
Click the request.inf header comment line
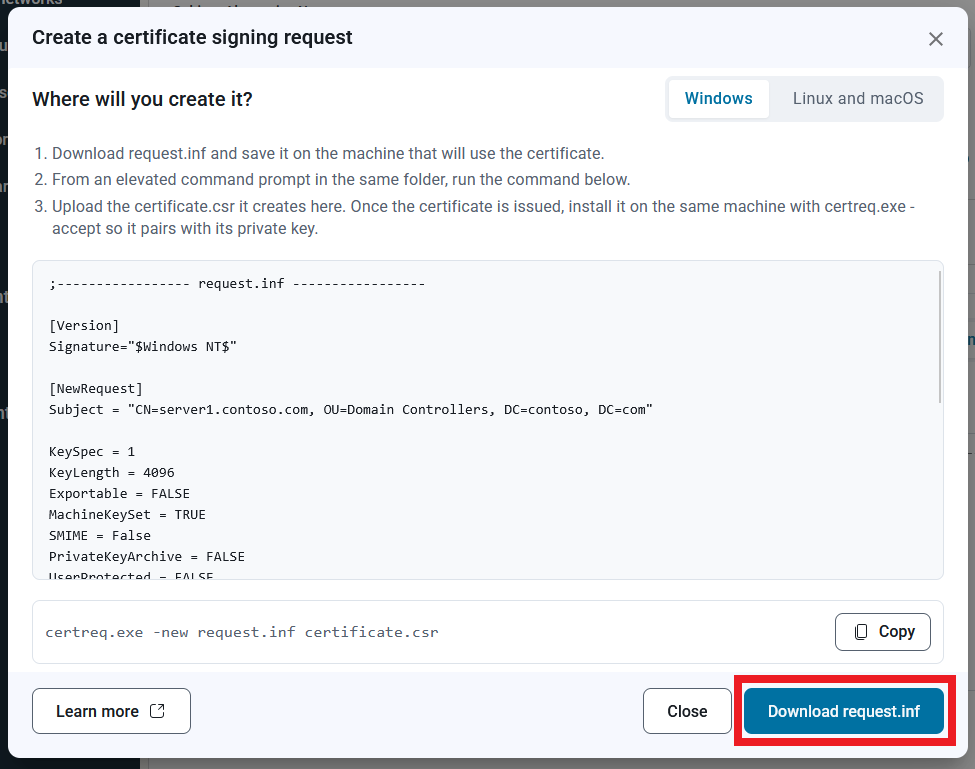[x=237, y=284]
